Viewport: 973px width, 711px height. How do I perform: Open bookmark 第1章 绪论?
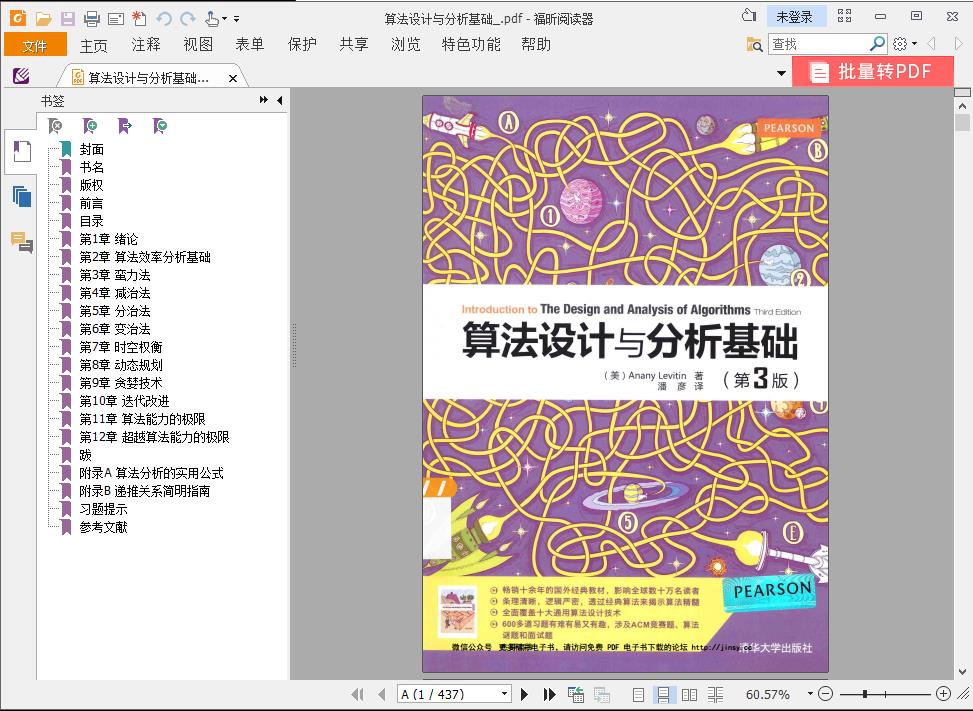[x=109, y=239]
